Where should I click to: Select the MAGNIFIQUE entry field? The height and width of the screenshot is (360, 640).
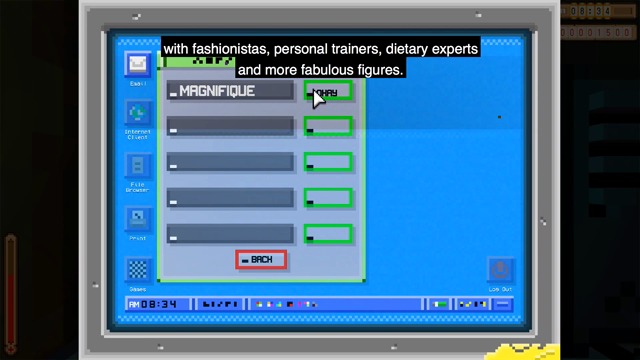(230, 91)
